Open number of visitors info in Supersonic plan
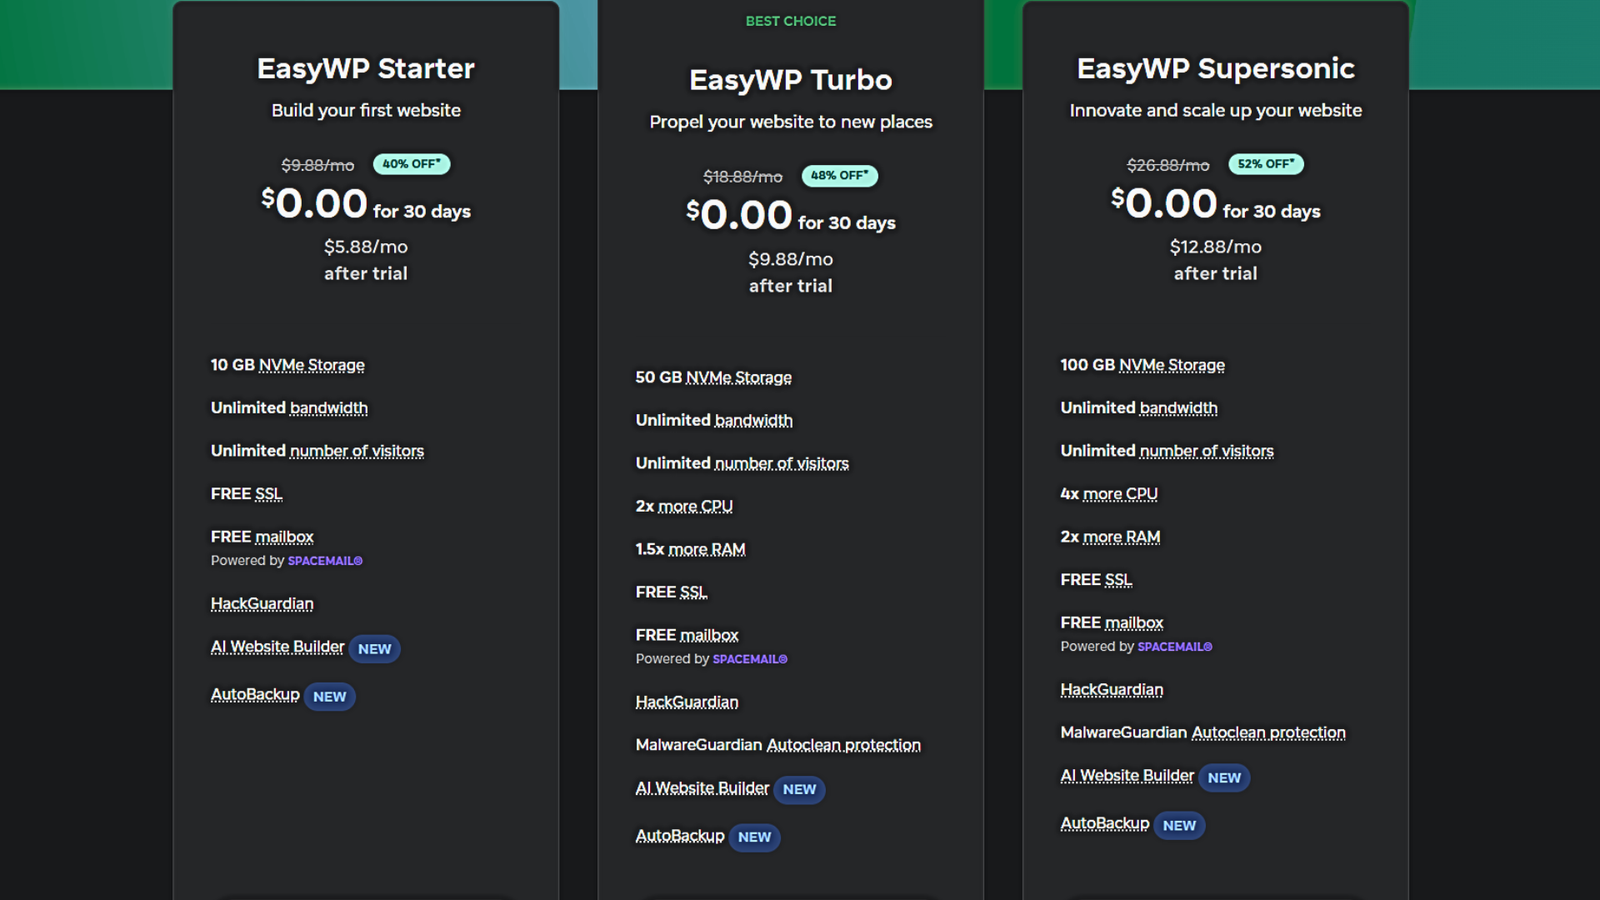This screenshot has width=1600, height=900. (x=1207, y=451)
